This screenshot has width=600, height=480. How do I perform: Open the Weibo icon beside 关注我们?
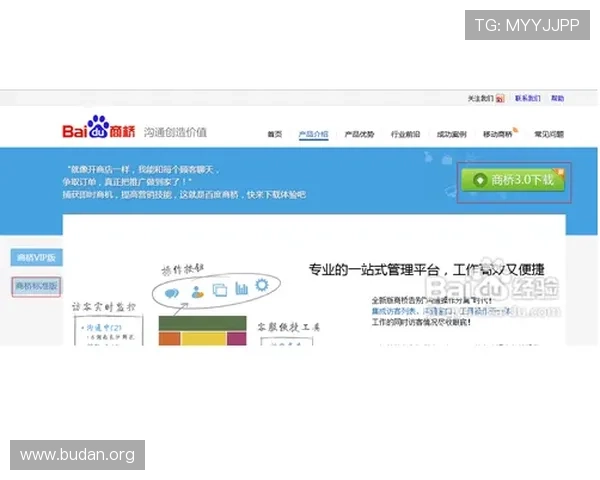pyautogui.click(x=500, y=99)
